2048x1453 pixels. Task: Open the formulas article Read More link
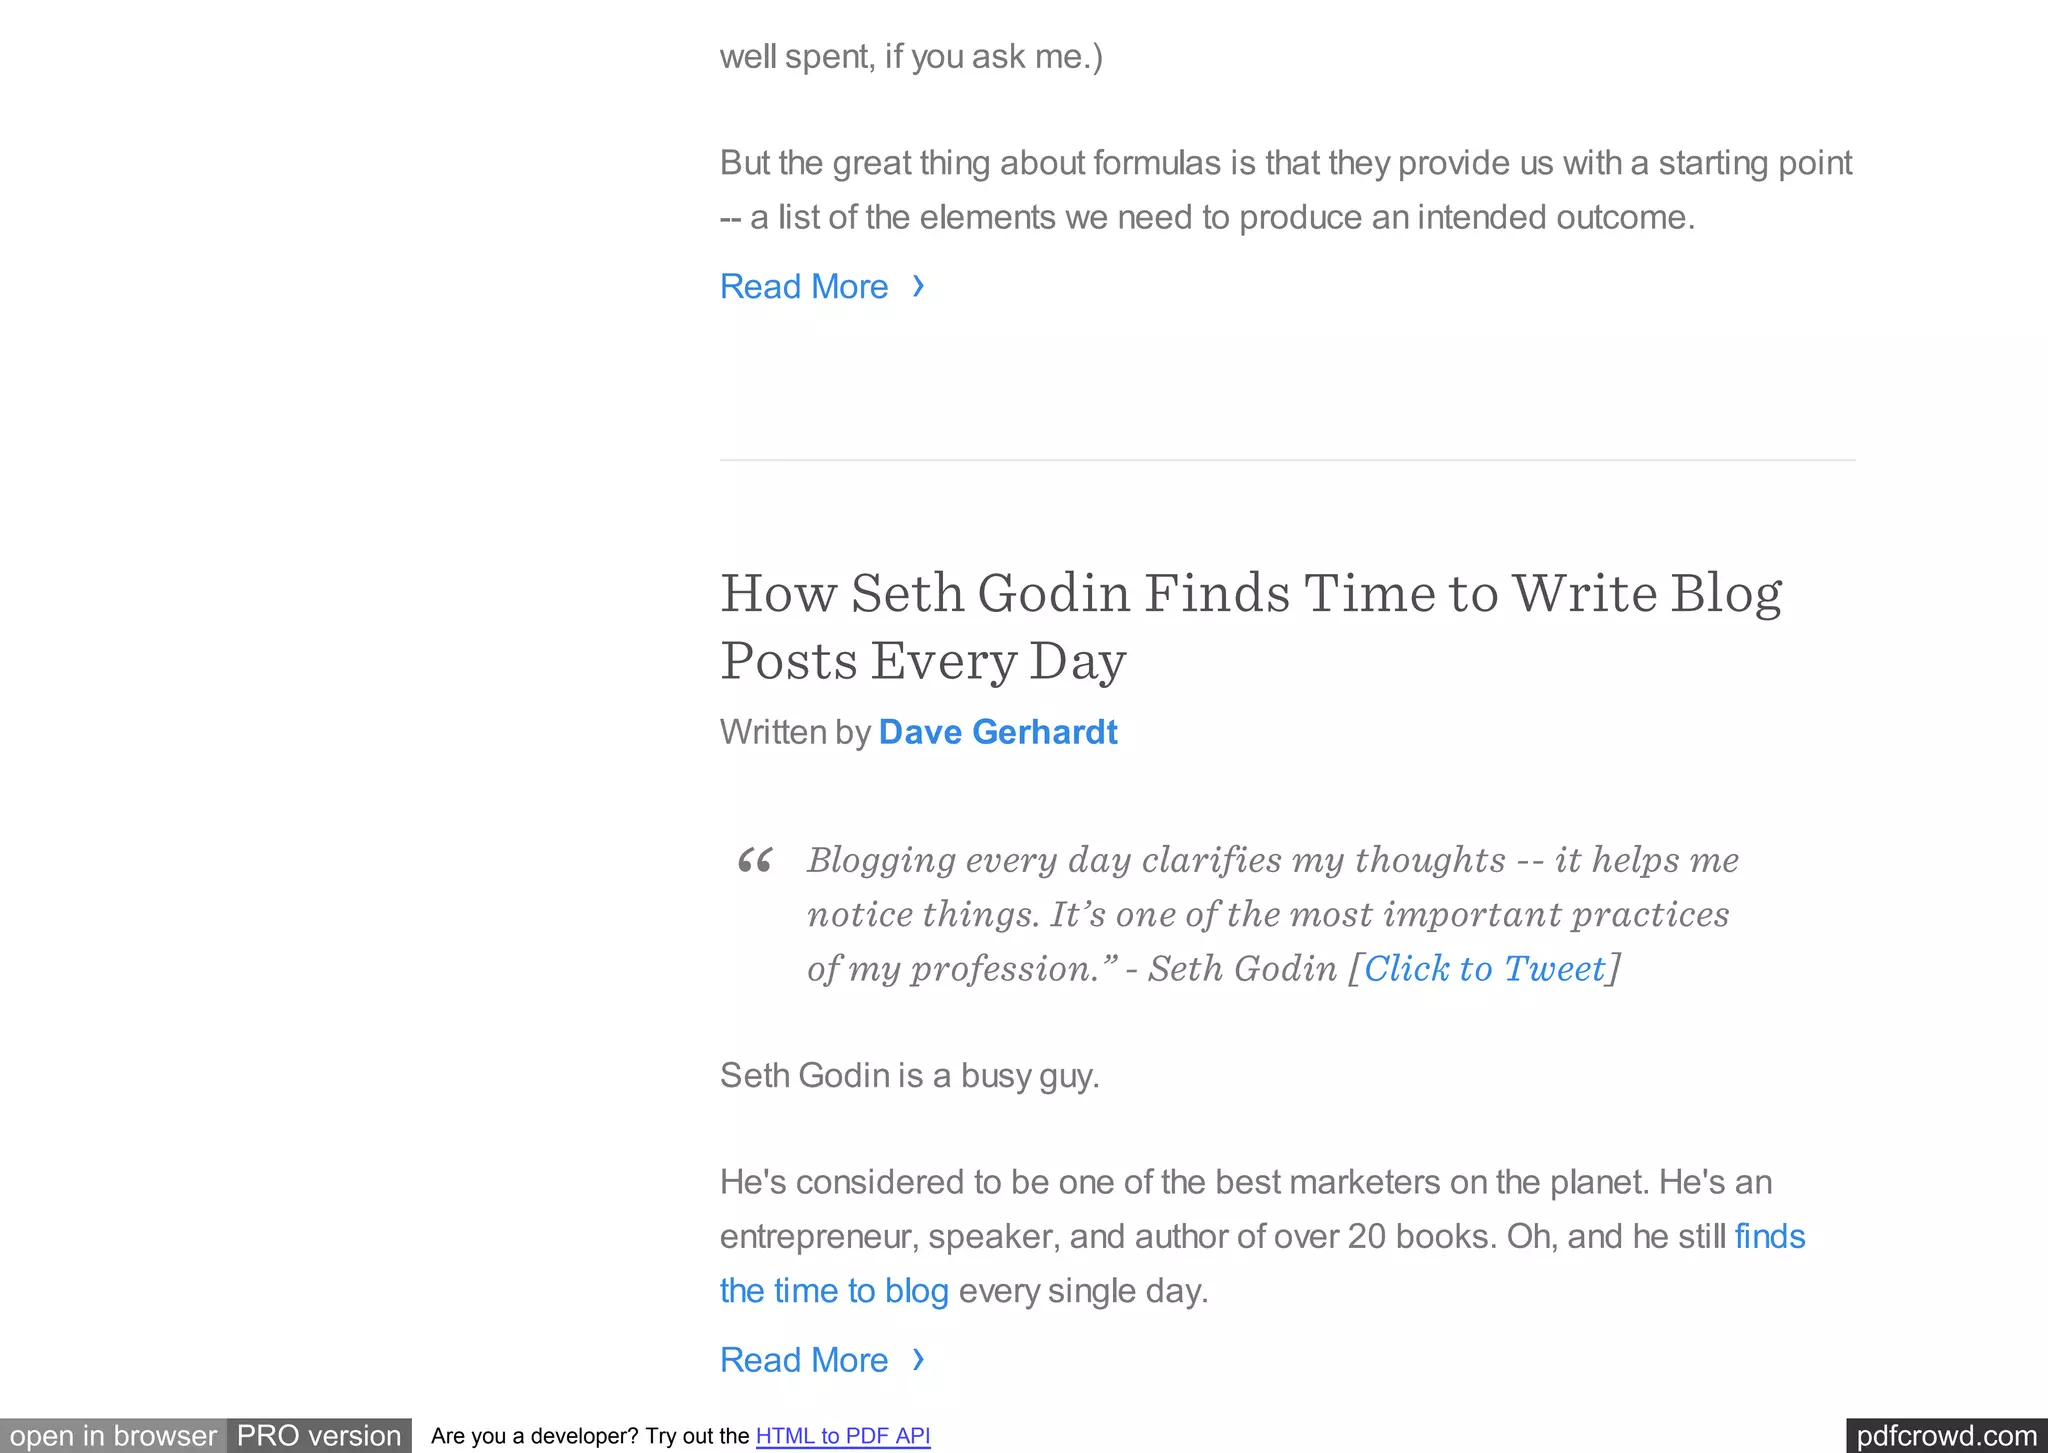click(804, 287)
